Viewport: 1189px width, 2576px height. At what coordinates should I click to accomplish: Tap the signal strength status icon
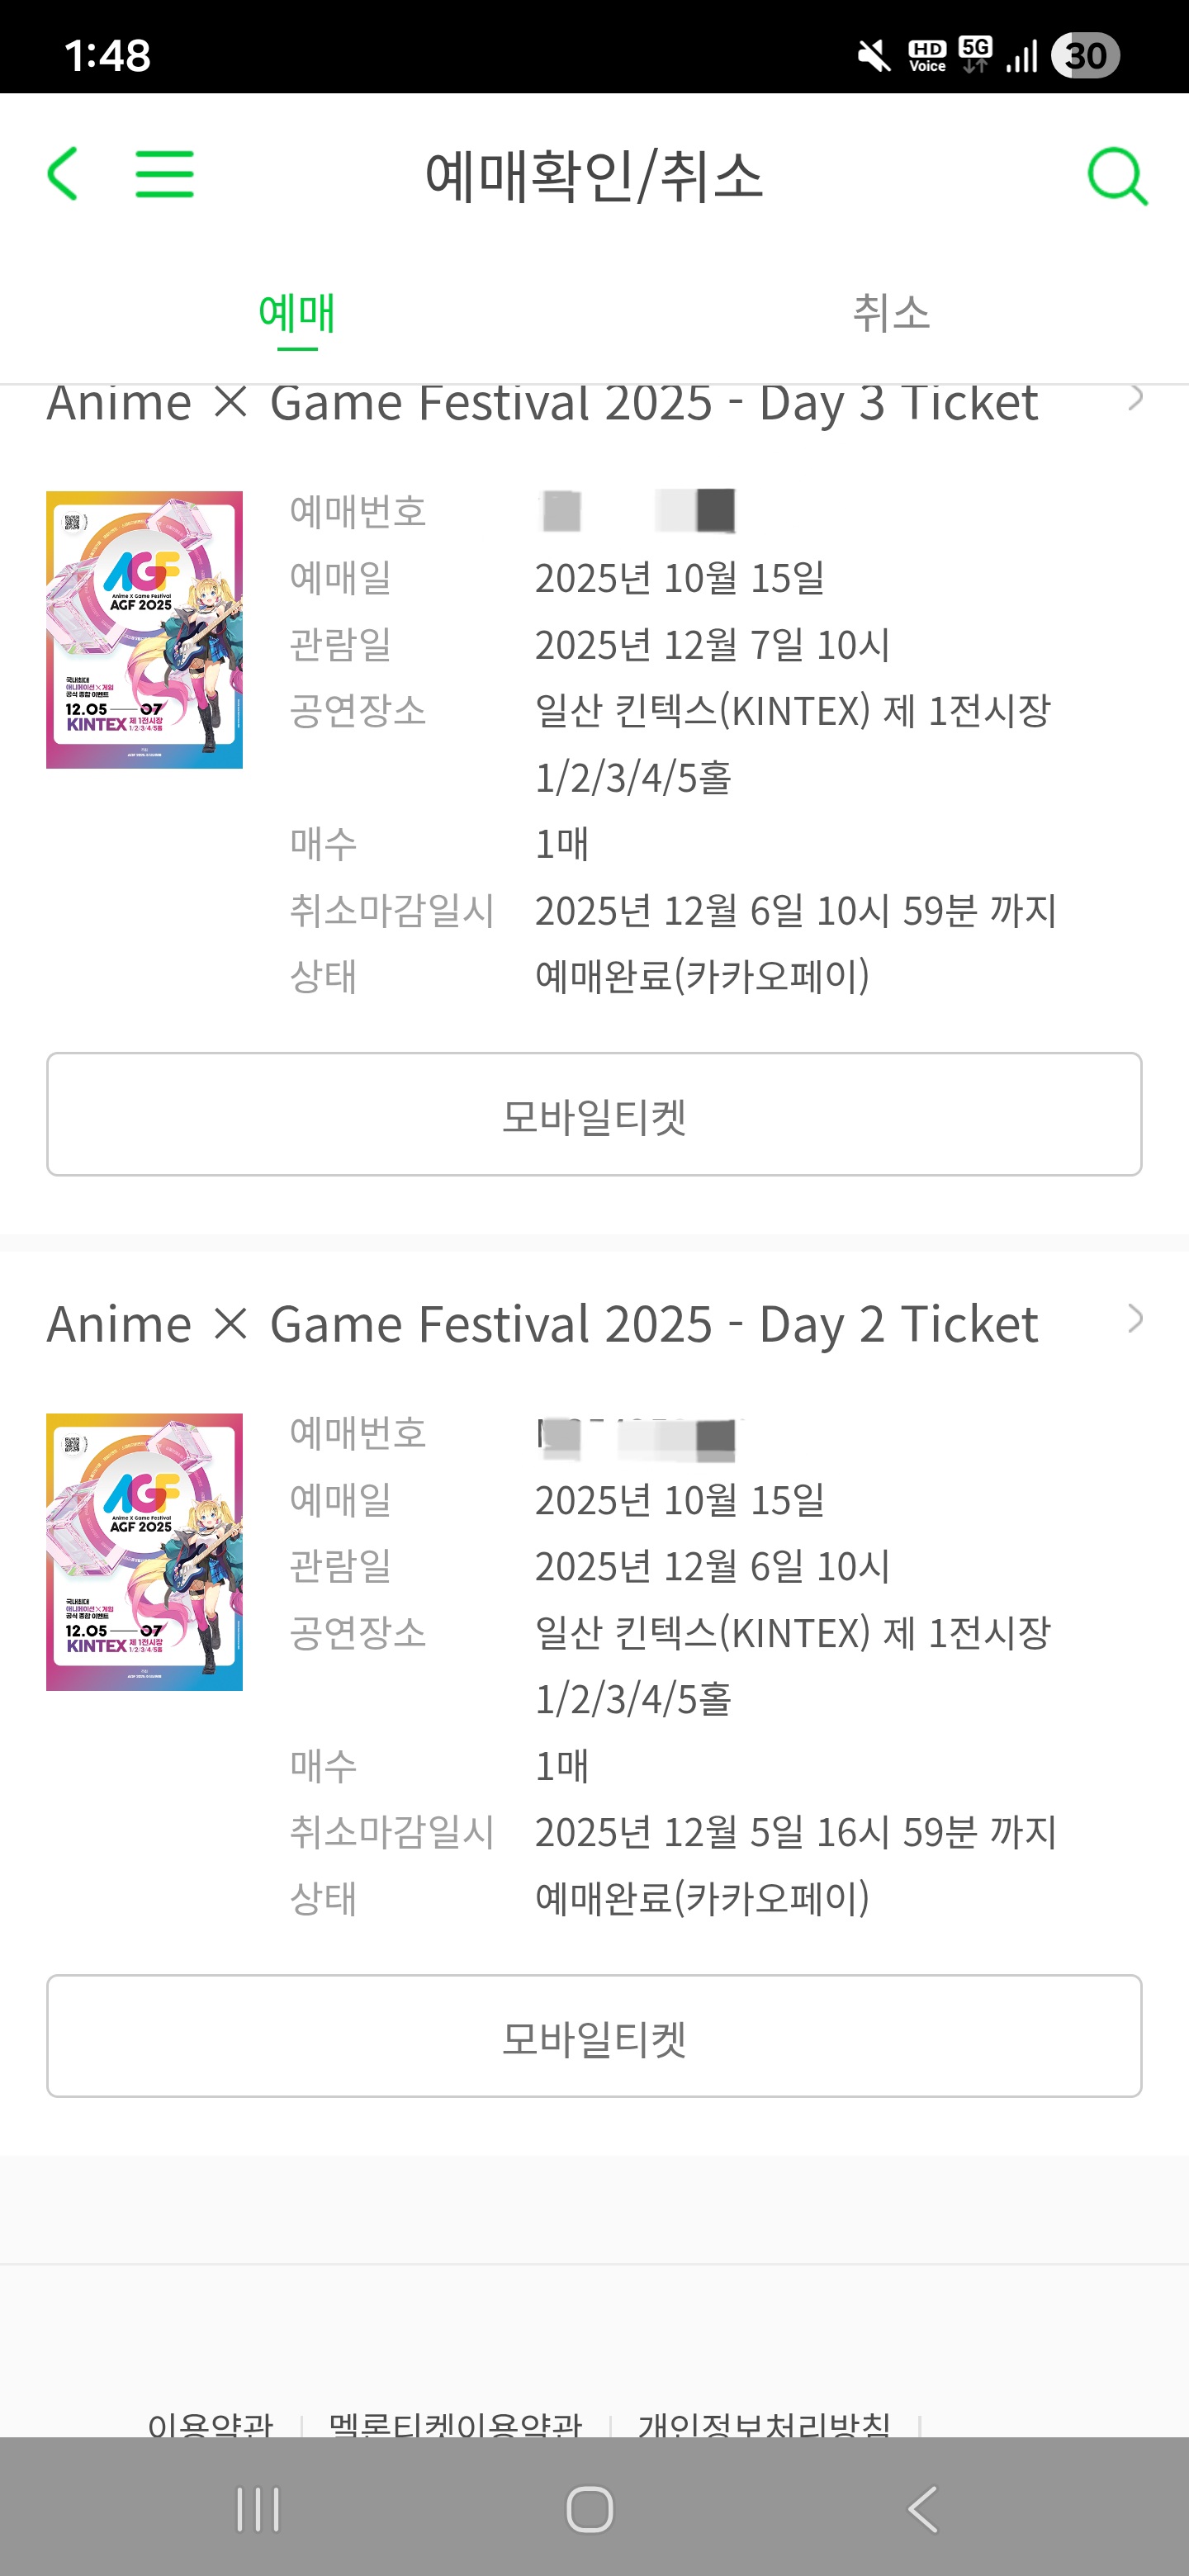click(x=1021, y=55)
